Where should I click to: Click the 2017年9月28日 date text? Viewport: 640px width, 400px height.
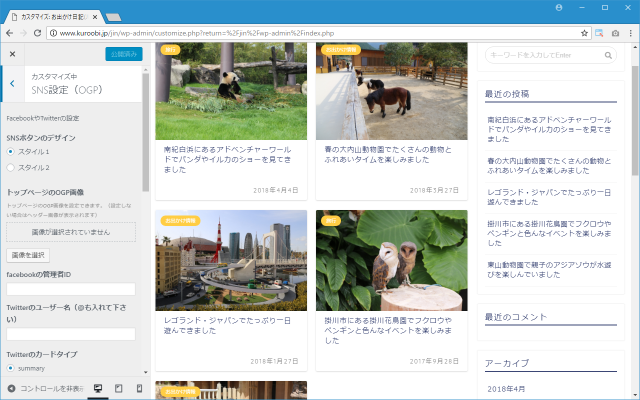point(434,361)
